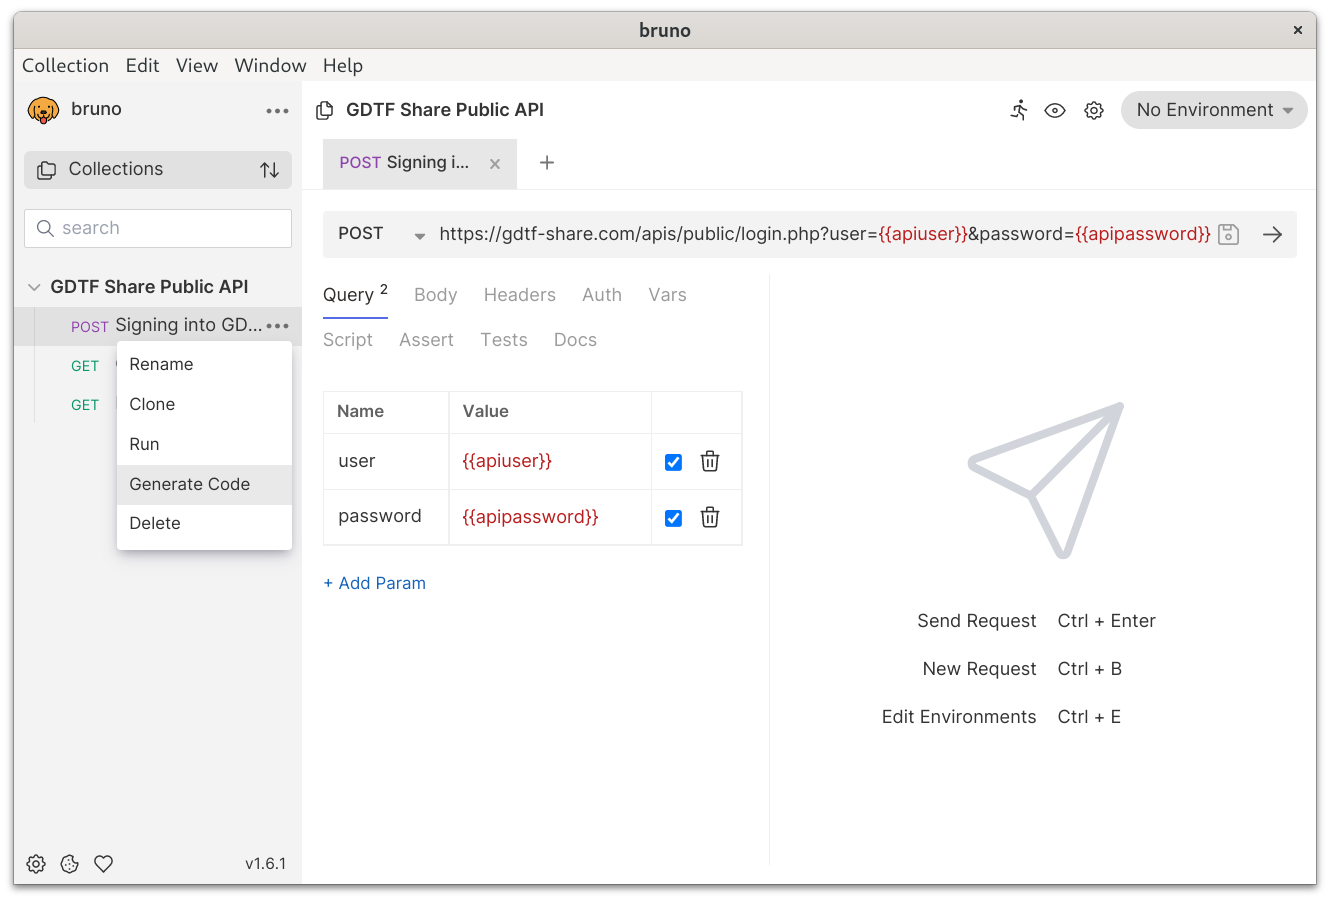The width and height of the screenshot is (1330, 901).
Task: Open the POST method dropdown
Action: [382, 234]
